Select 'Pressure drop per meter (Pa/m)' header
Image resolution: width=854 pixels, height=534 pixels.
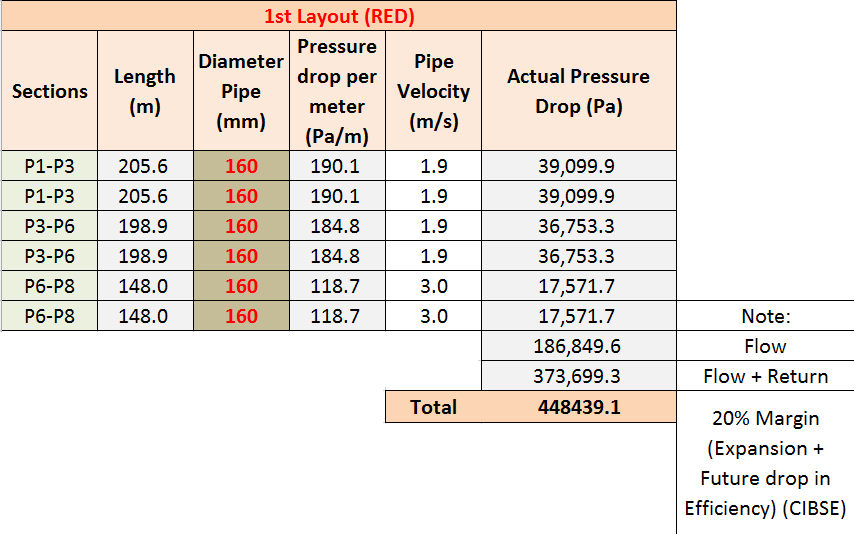click(x=337, y=91)
